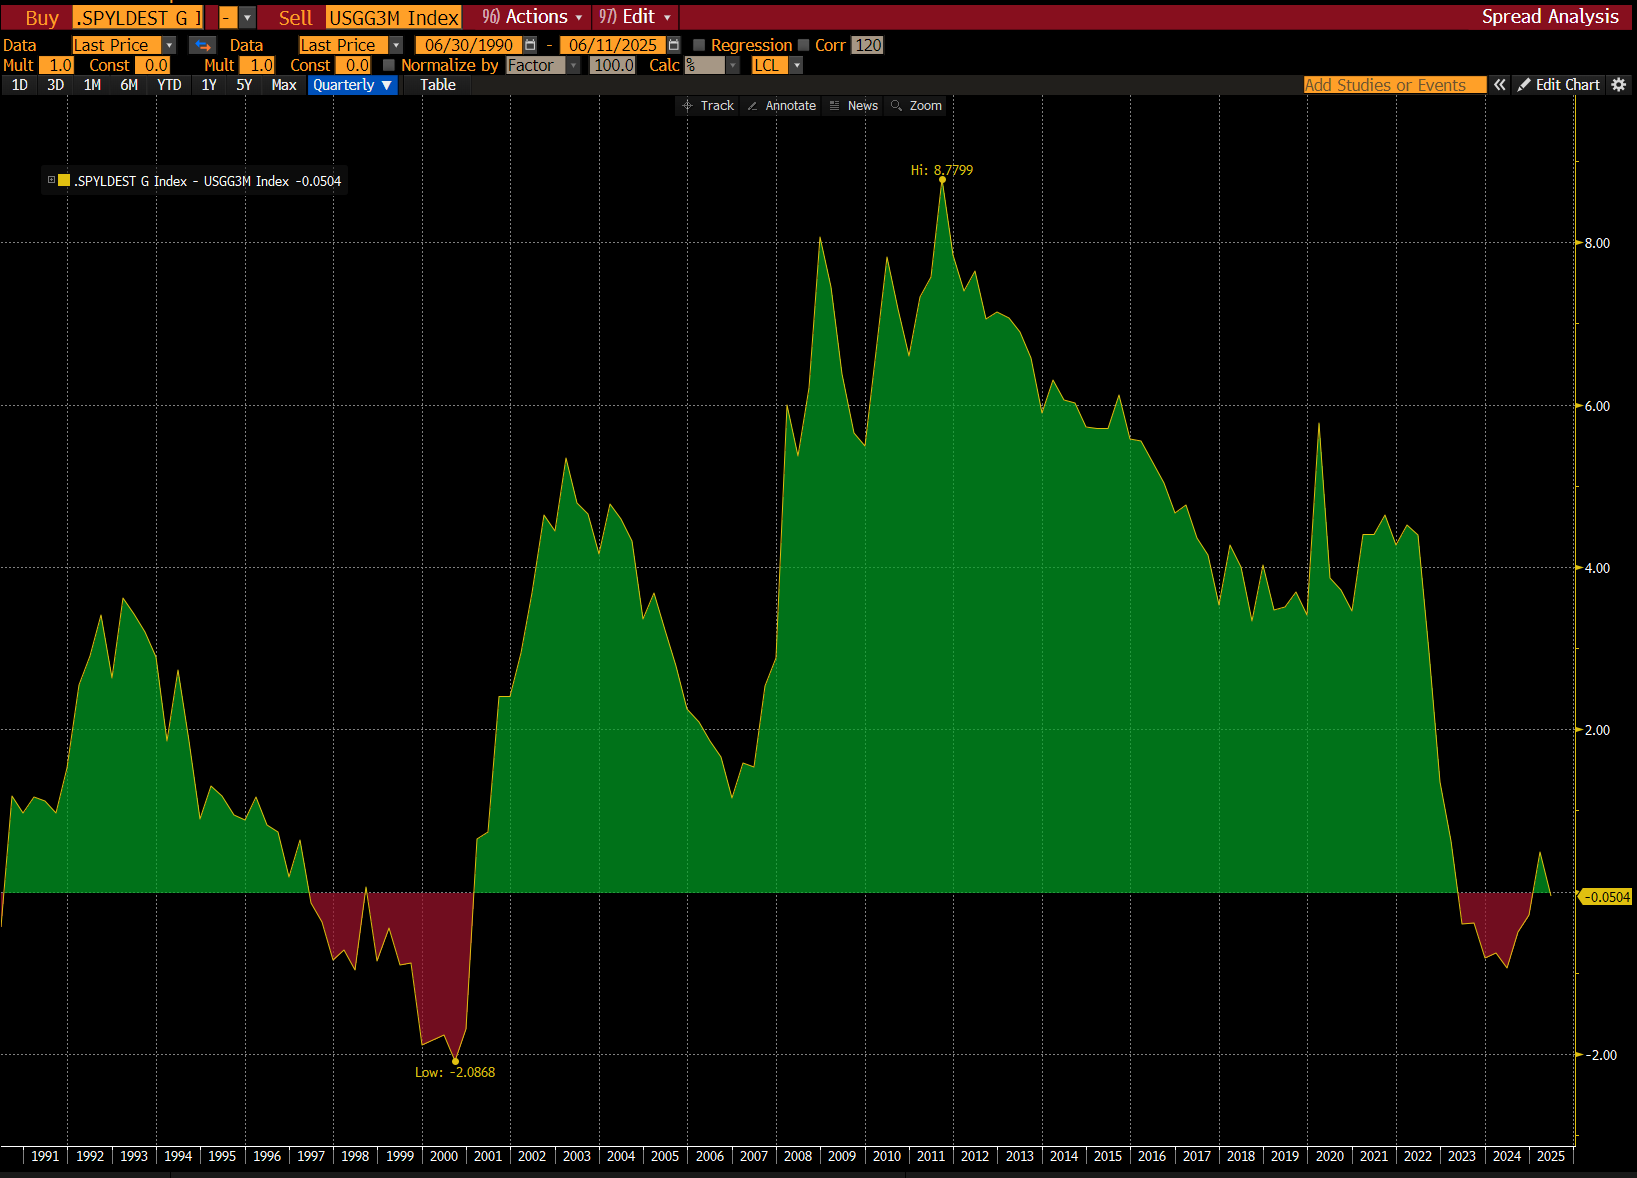The image size is (1637, 1178).
Task: Collapse the studies panel double-chevron icon
Action: pyautogui.click(x=1500, y=85)
